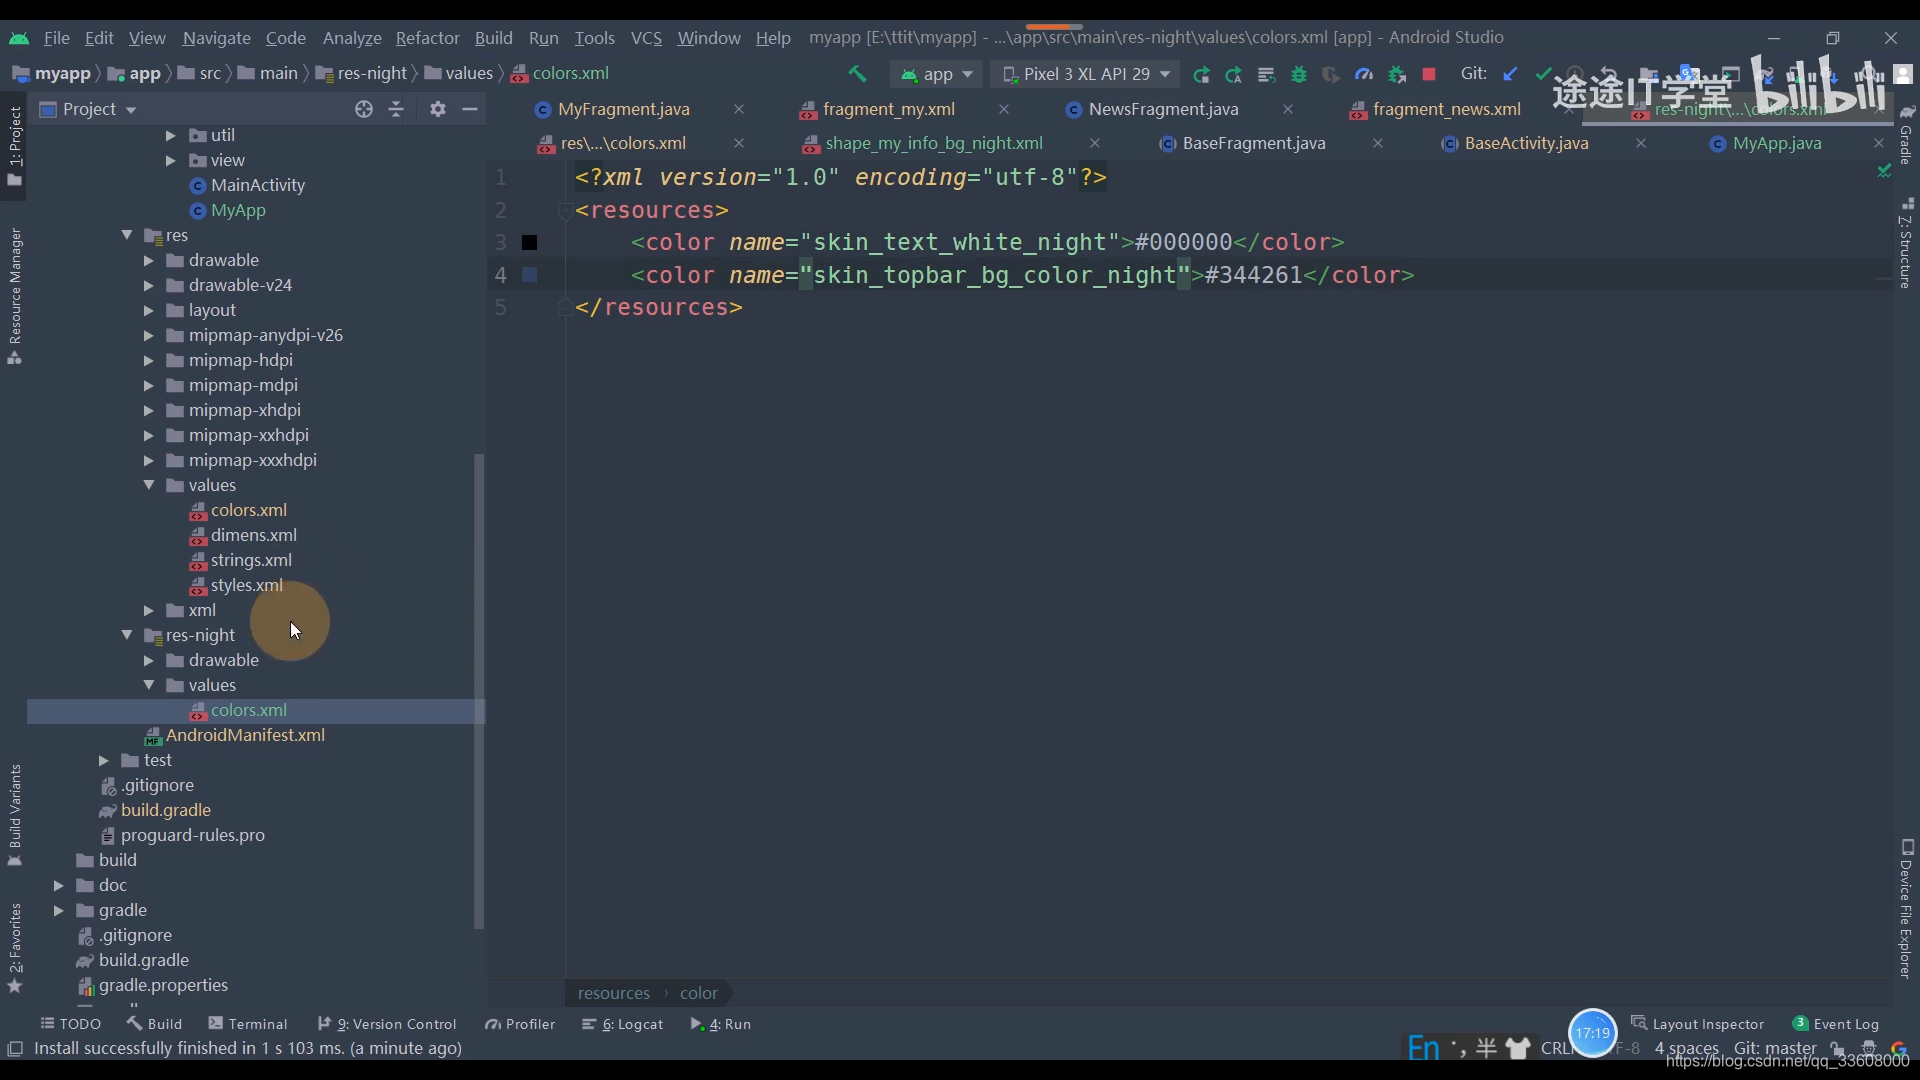The image size is (1920, 1080).
Task: Open the Build menu
Action: [x=493, y=38]
